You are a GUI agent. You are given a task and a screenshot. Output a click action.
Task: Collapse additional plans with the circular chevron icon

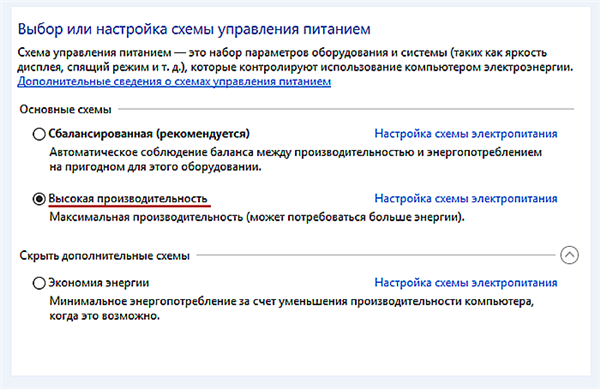[569, 255]
